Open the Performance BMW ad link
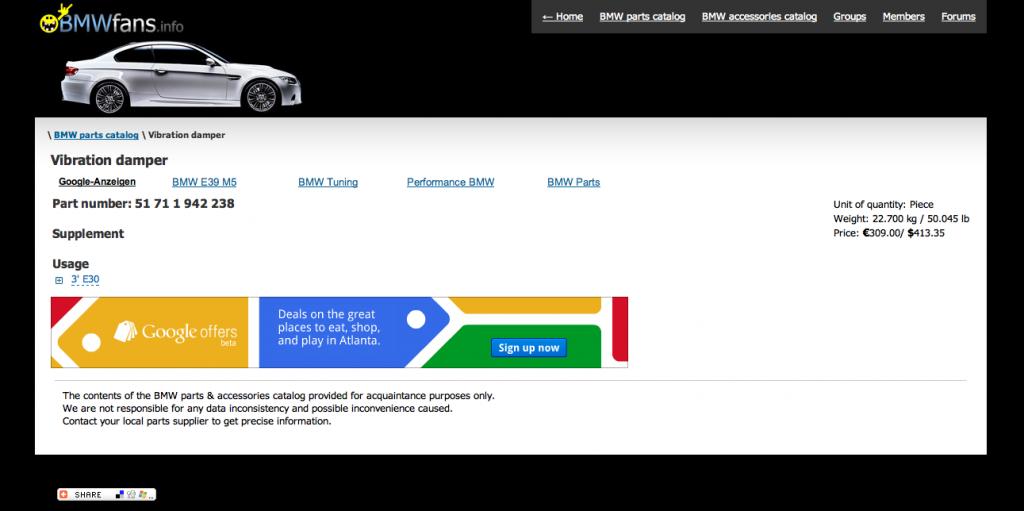 [x=451, y=182]
